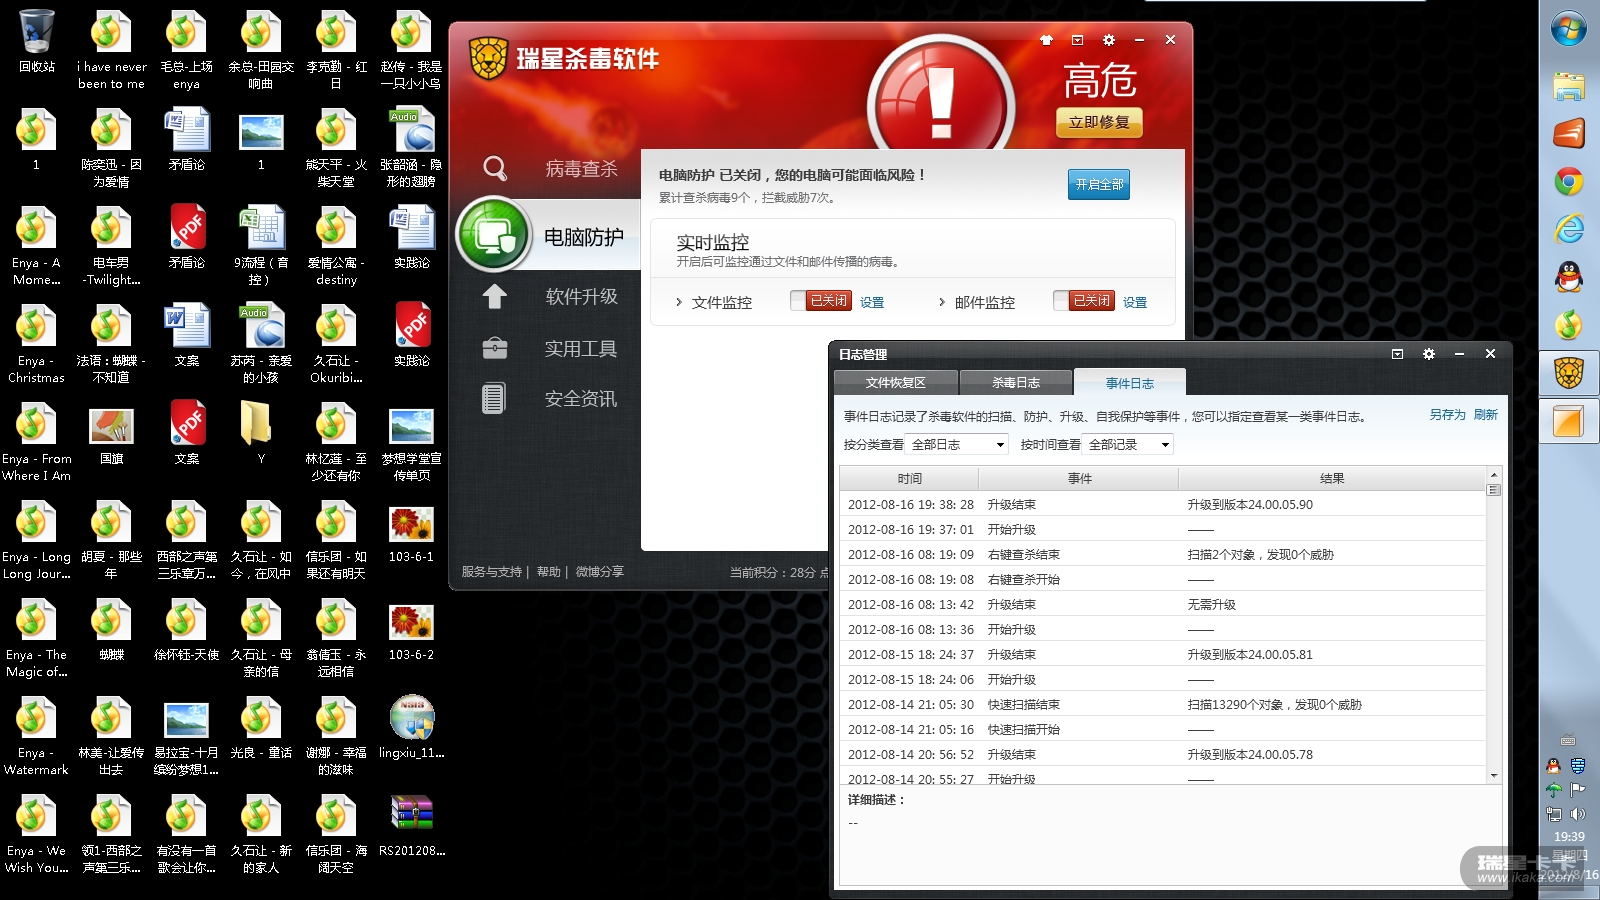Screen dimensions: 1600x900
Task: Select the log row at 2012-08-15 18:24:37
Action: click(x=1163, y=655)
